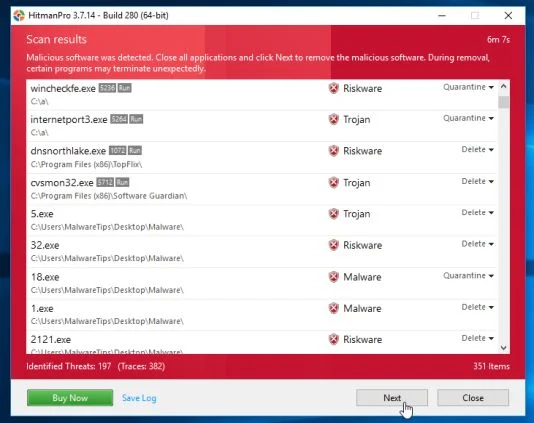Click the Identified Threats: 197 status text
This screenshot has height=423, width=534.
(69, 366)
